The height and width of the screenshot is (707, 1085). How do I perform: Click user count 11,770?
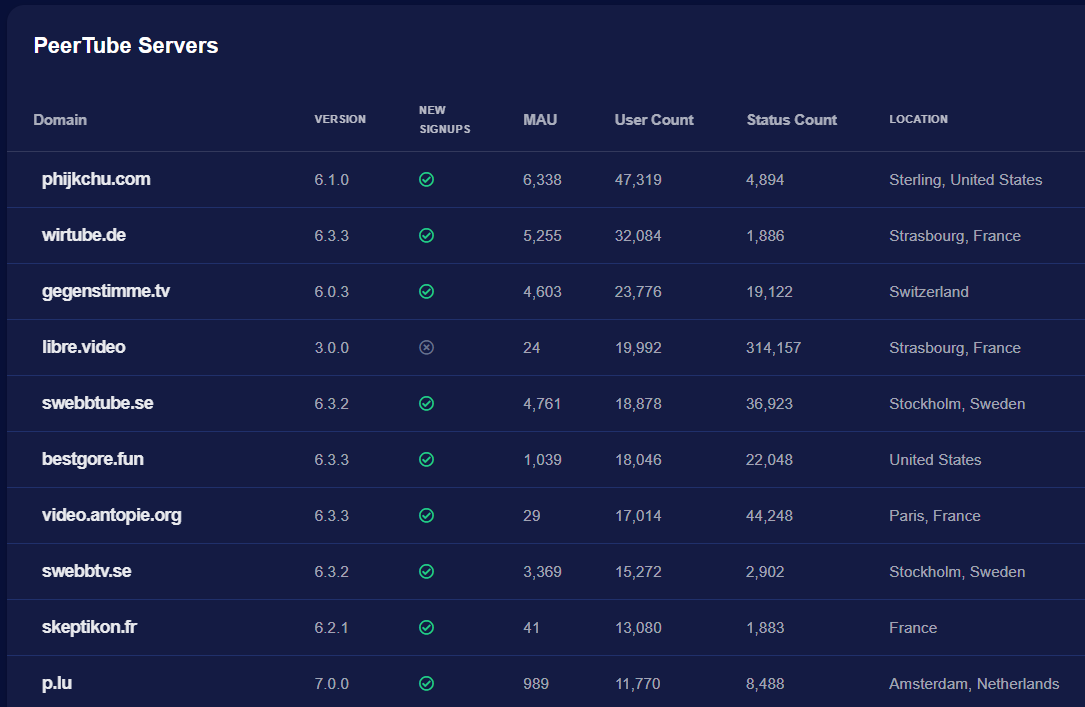click(638, 684)
